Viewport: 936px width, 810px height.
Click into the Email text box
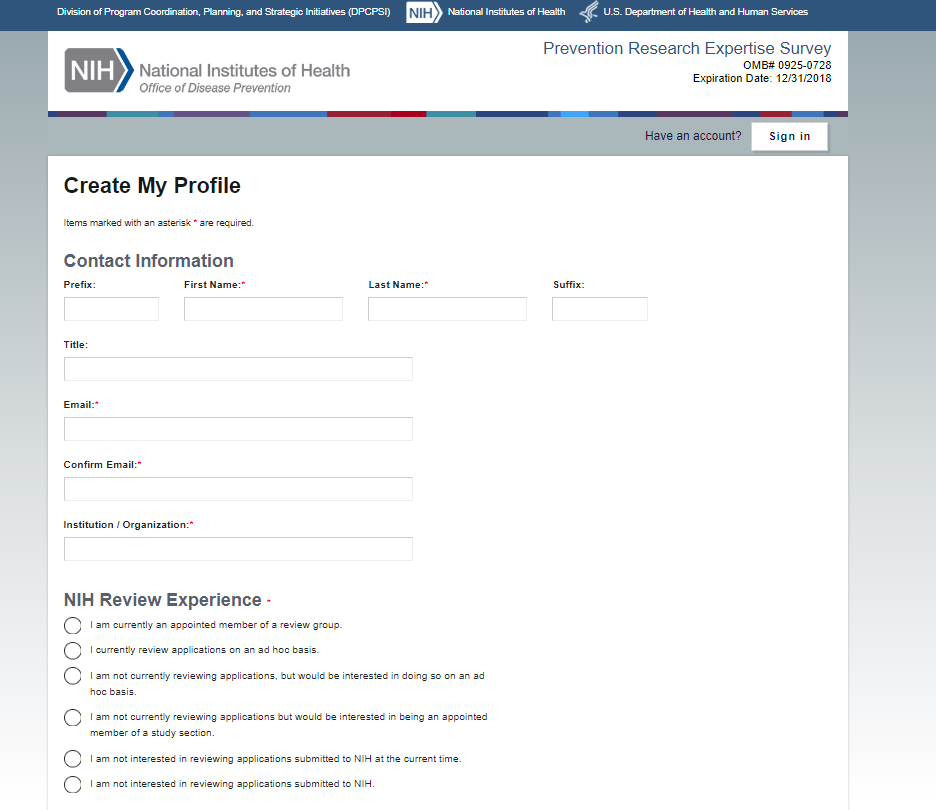pos(238,429)
